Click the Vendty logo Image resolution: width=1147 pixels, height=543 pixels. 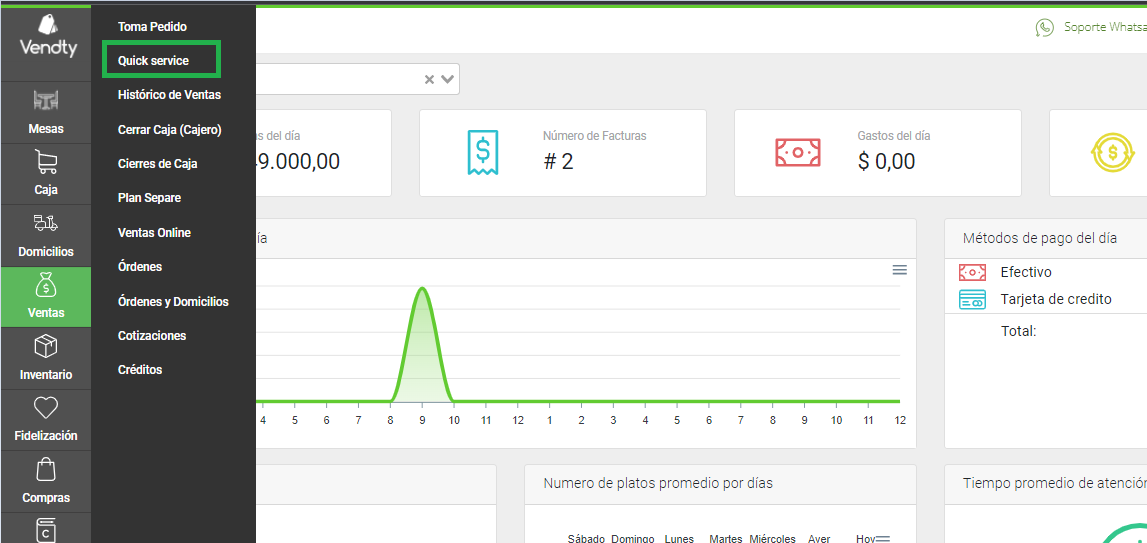[48, 37]
